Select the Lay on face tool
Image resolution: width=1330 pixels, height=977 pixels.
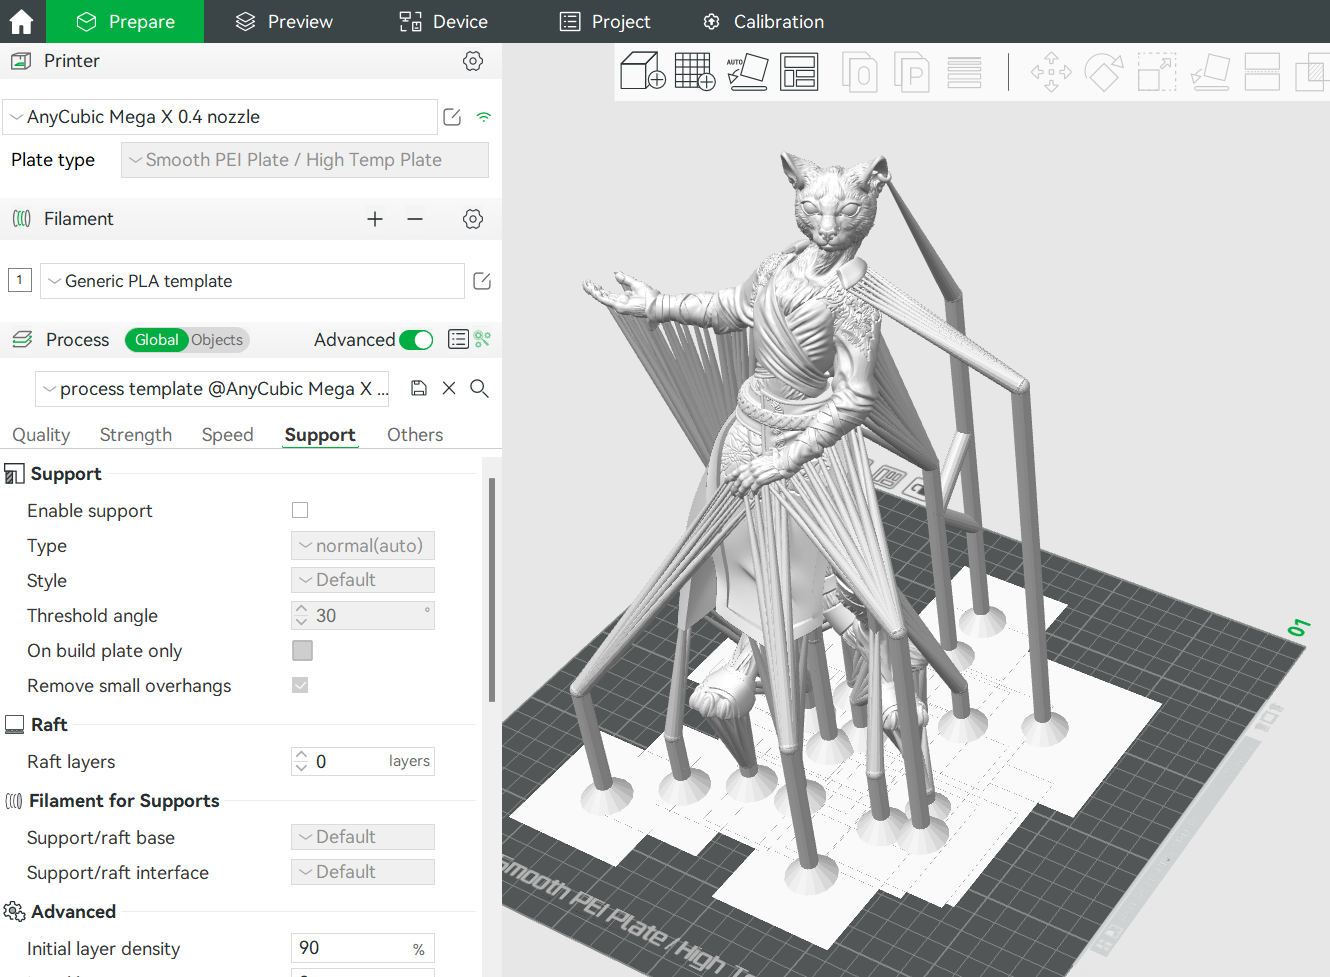pyautogui.click(x=1210, y=72)
